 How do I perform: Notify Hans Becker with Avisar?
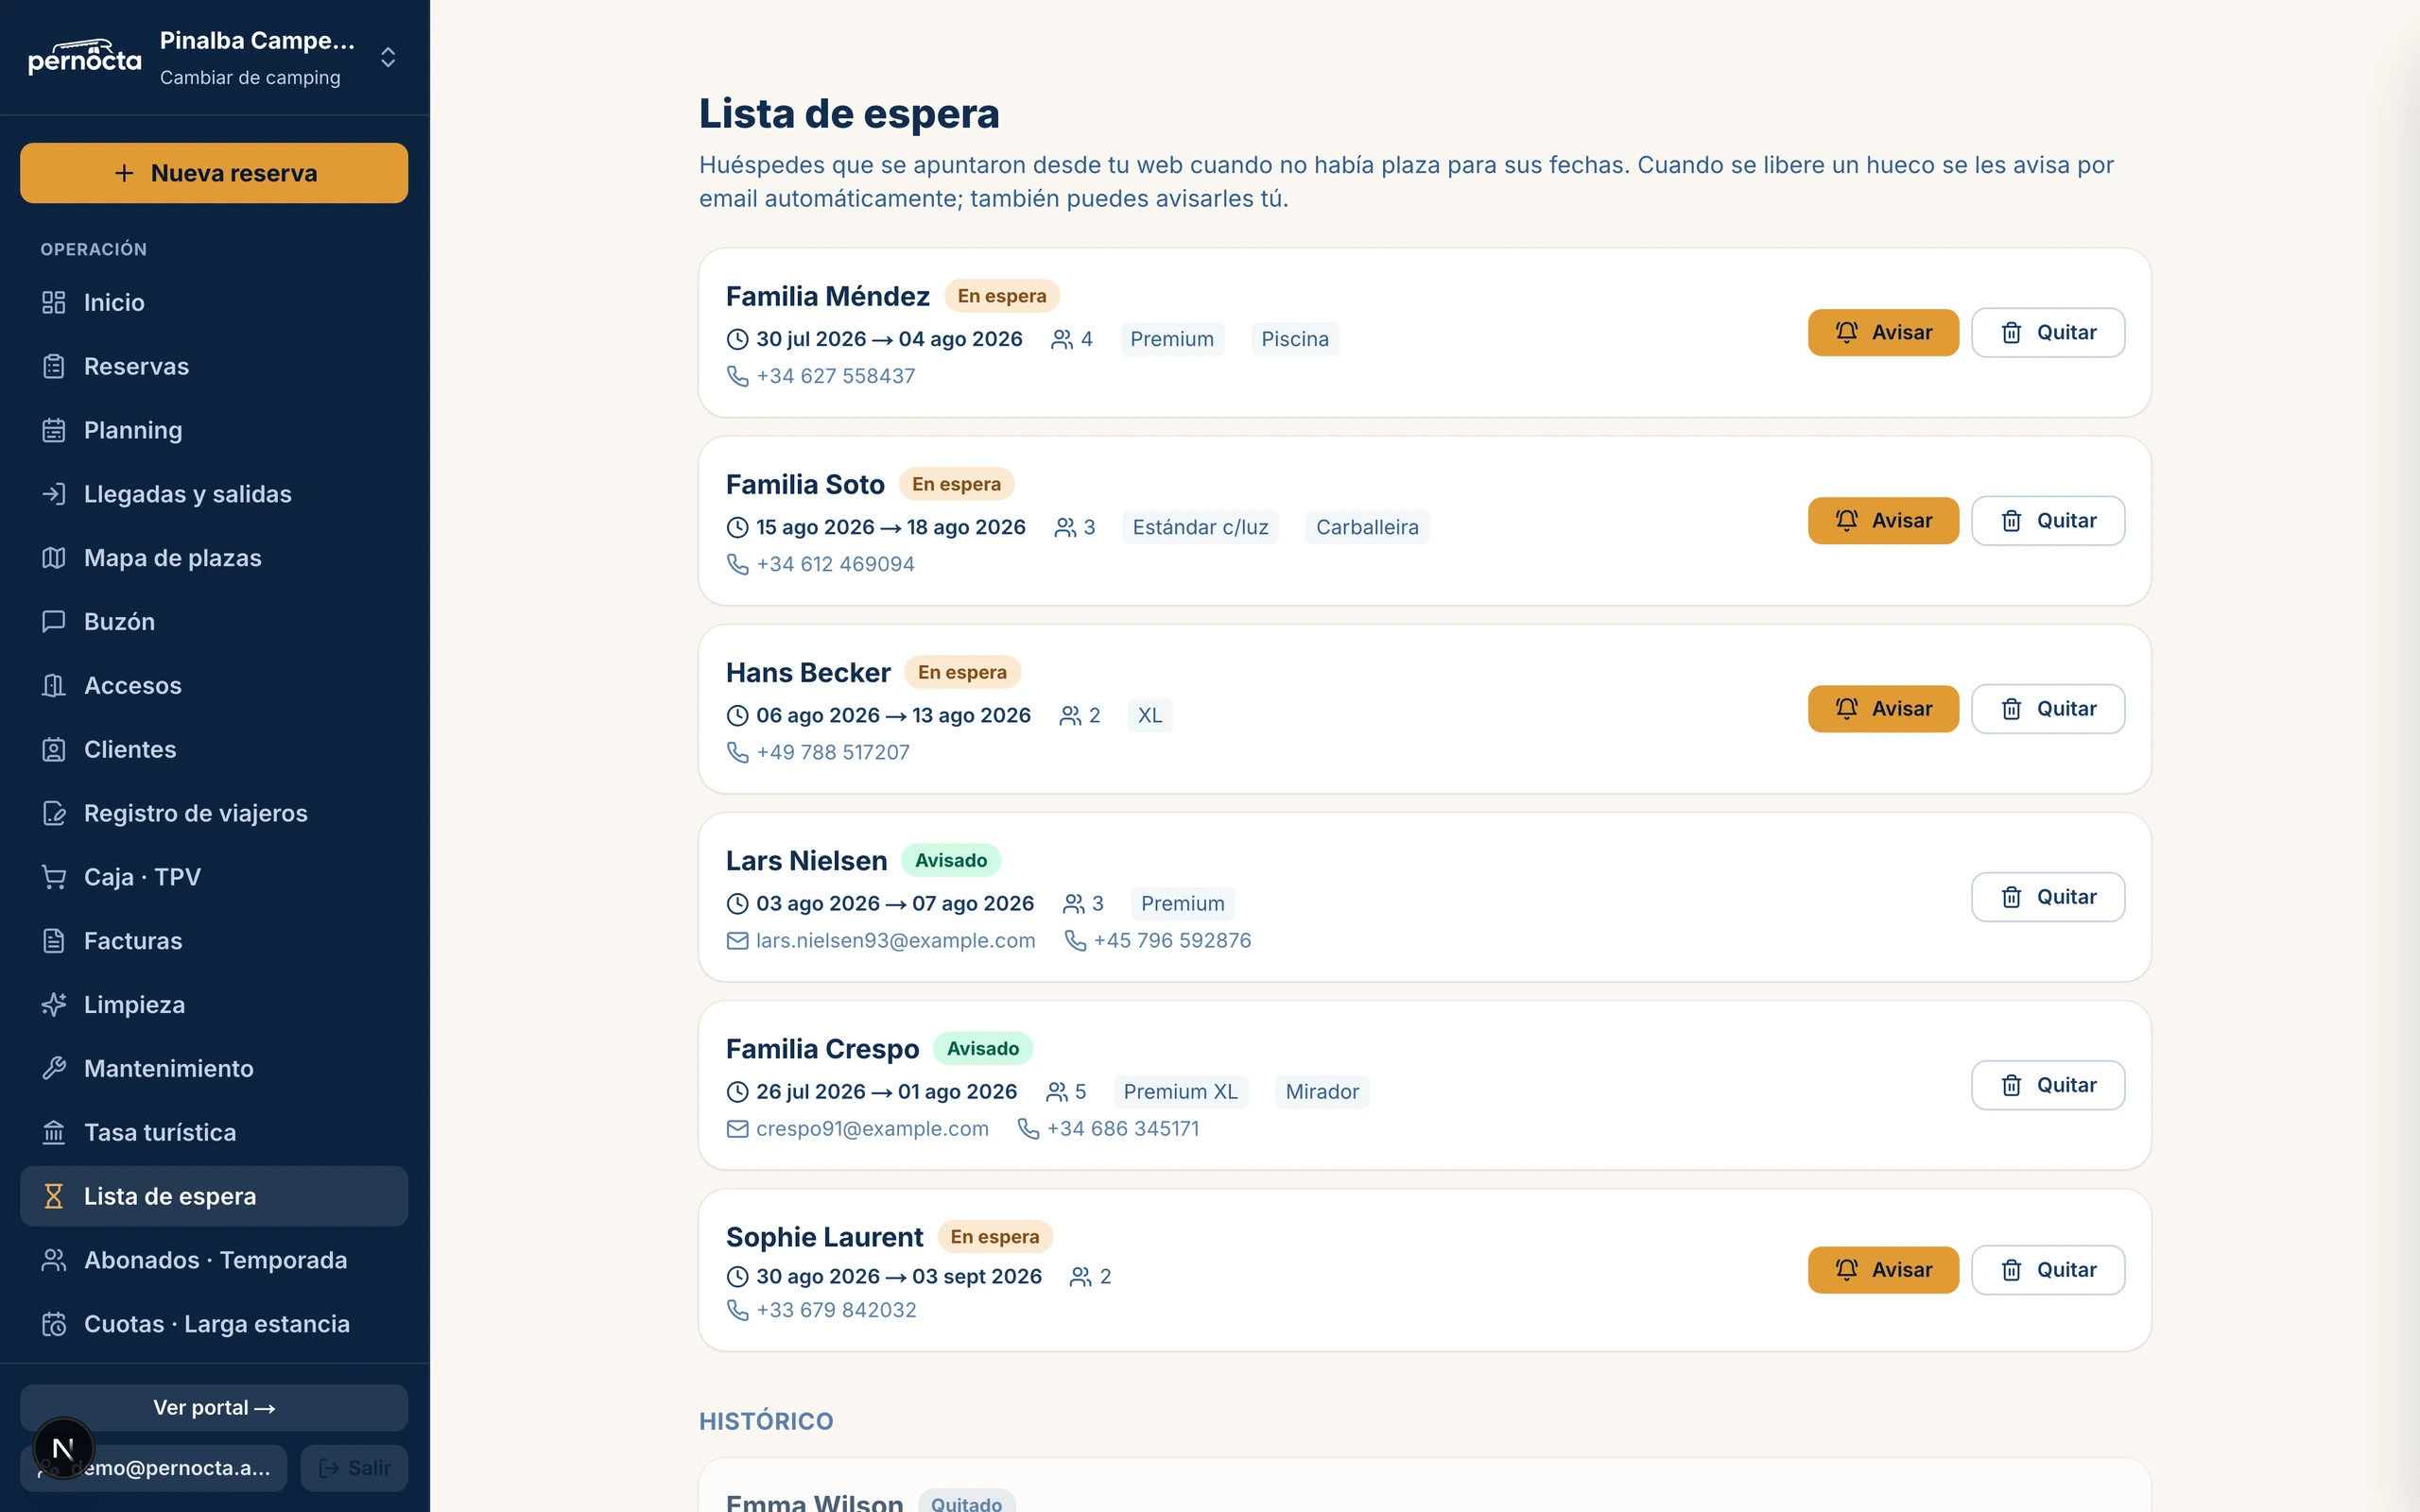coord(1883,709)
